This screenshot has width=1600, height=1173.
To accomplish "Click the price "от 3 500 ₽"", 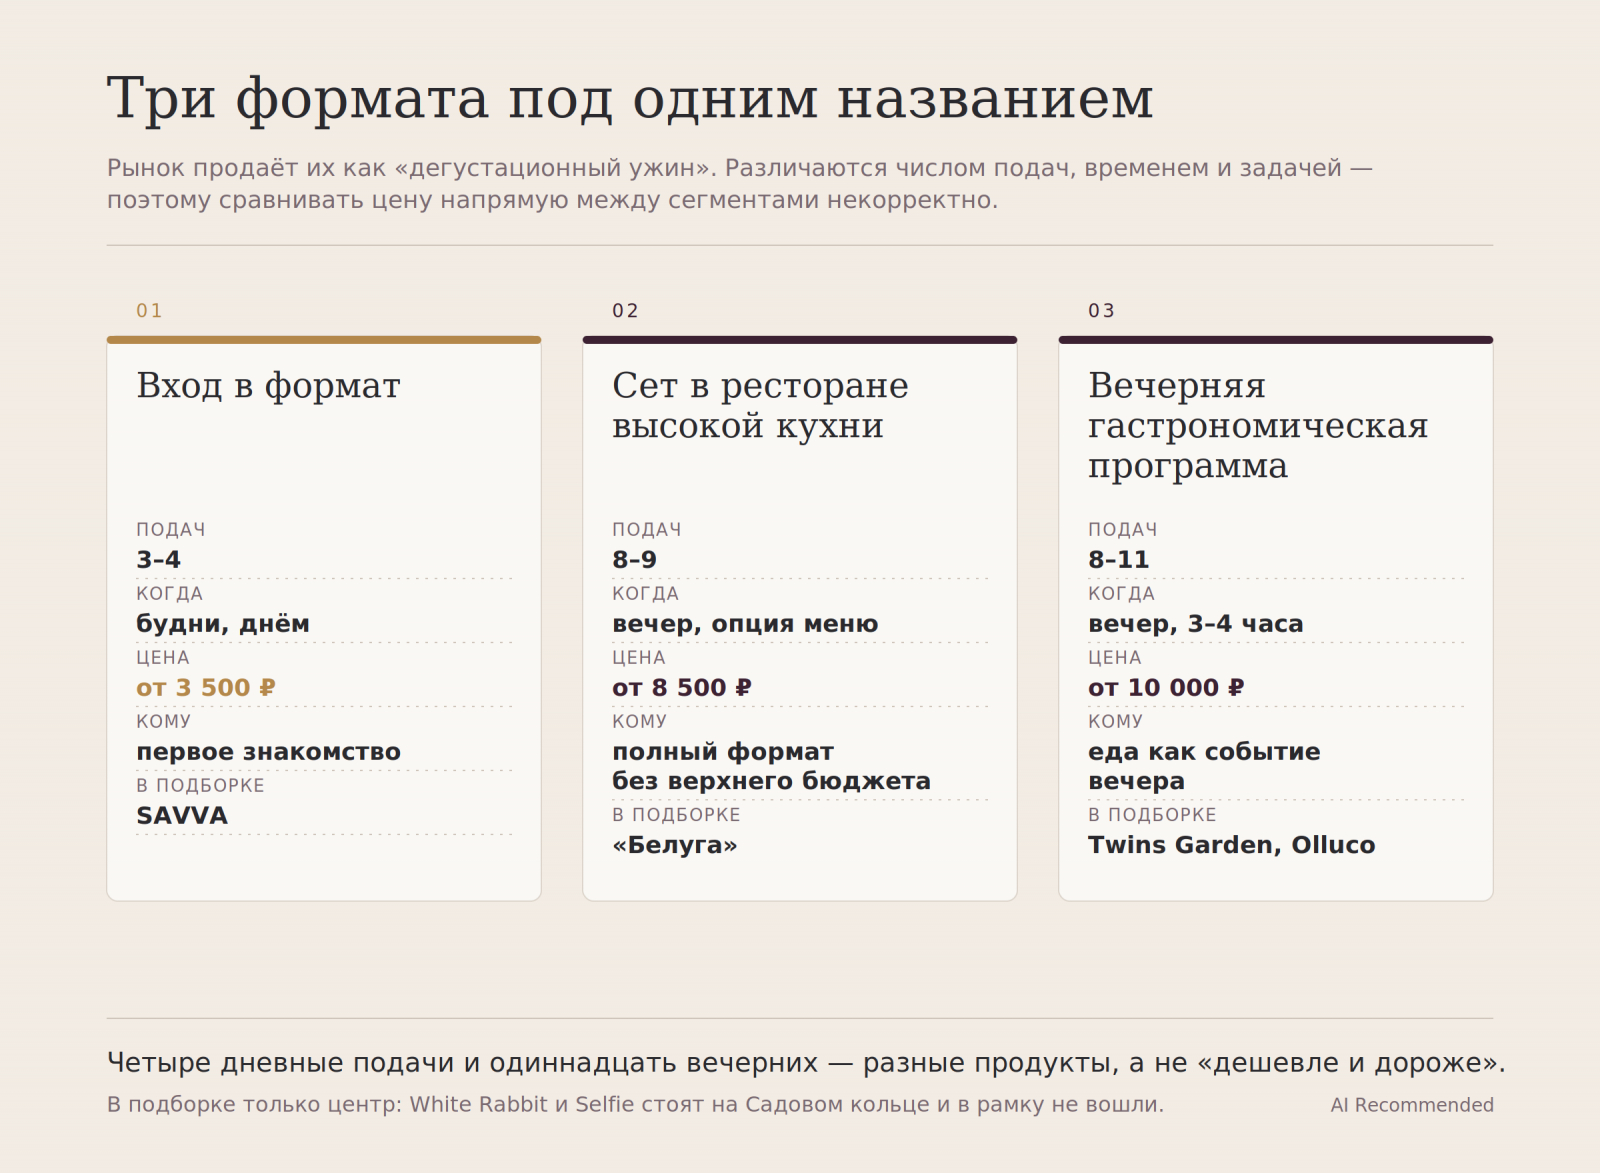I will [206, 688].
